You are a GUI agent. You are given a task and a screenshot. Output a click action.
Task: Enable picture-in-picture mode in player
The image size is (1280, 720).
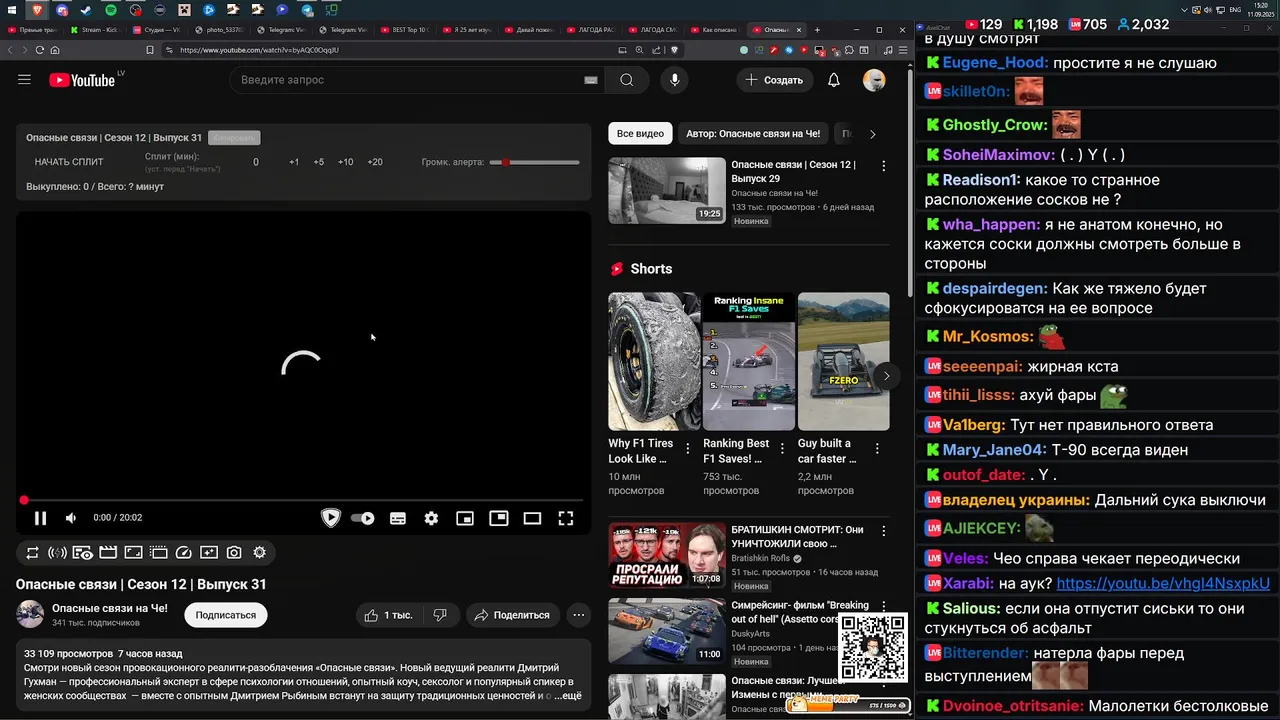(x=499, y=518)
